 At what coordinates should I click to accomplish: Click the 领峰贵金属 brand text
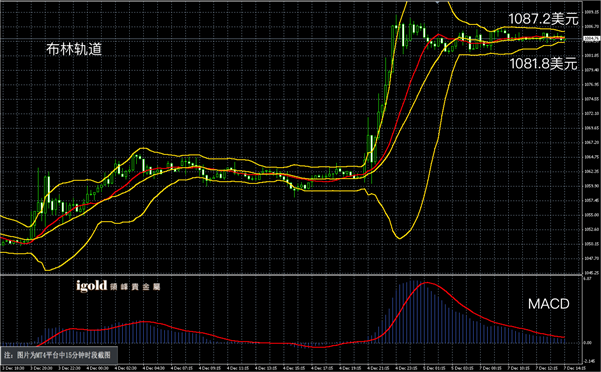(135, 287)
